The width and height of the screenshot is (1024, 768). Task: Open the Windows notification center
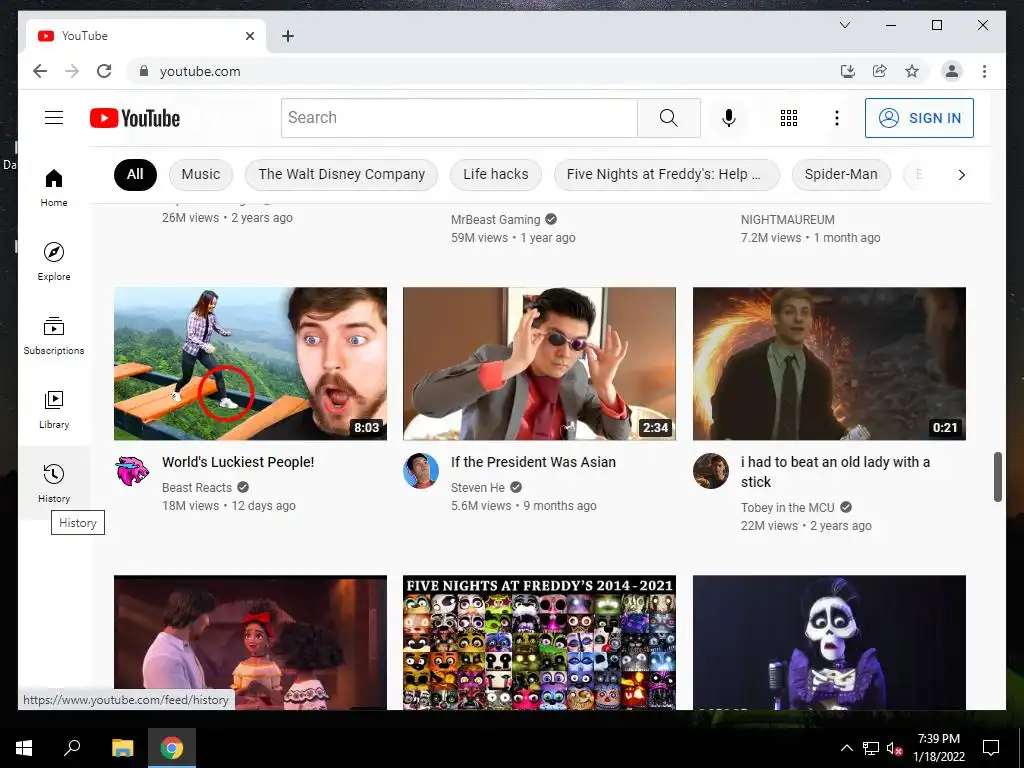tap(991, 748)
